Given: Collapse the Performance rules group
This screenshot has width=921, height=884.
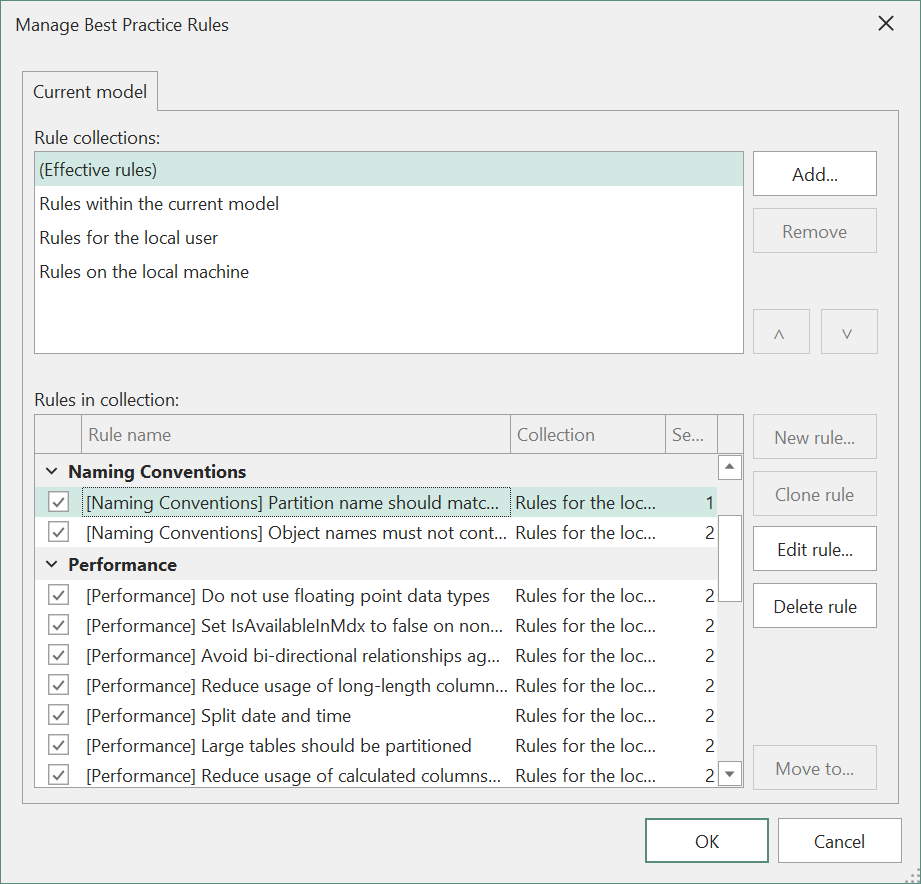Looking at the screenshot, I should [51, 565].
